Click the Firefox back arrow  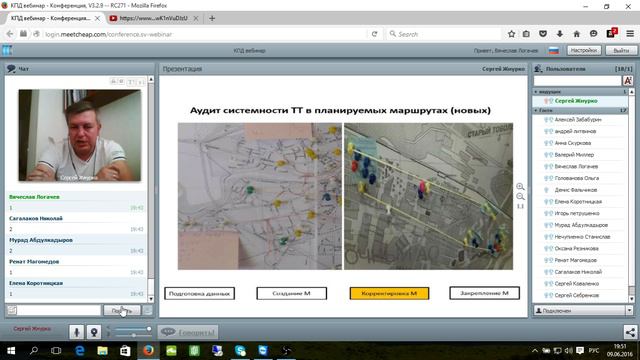[10, 34]
